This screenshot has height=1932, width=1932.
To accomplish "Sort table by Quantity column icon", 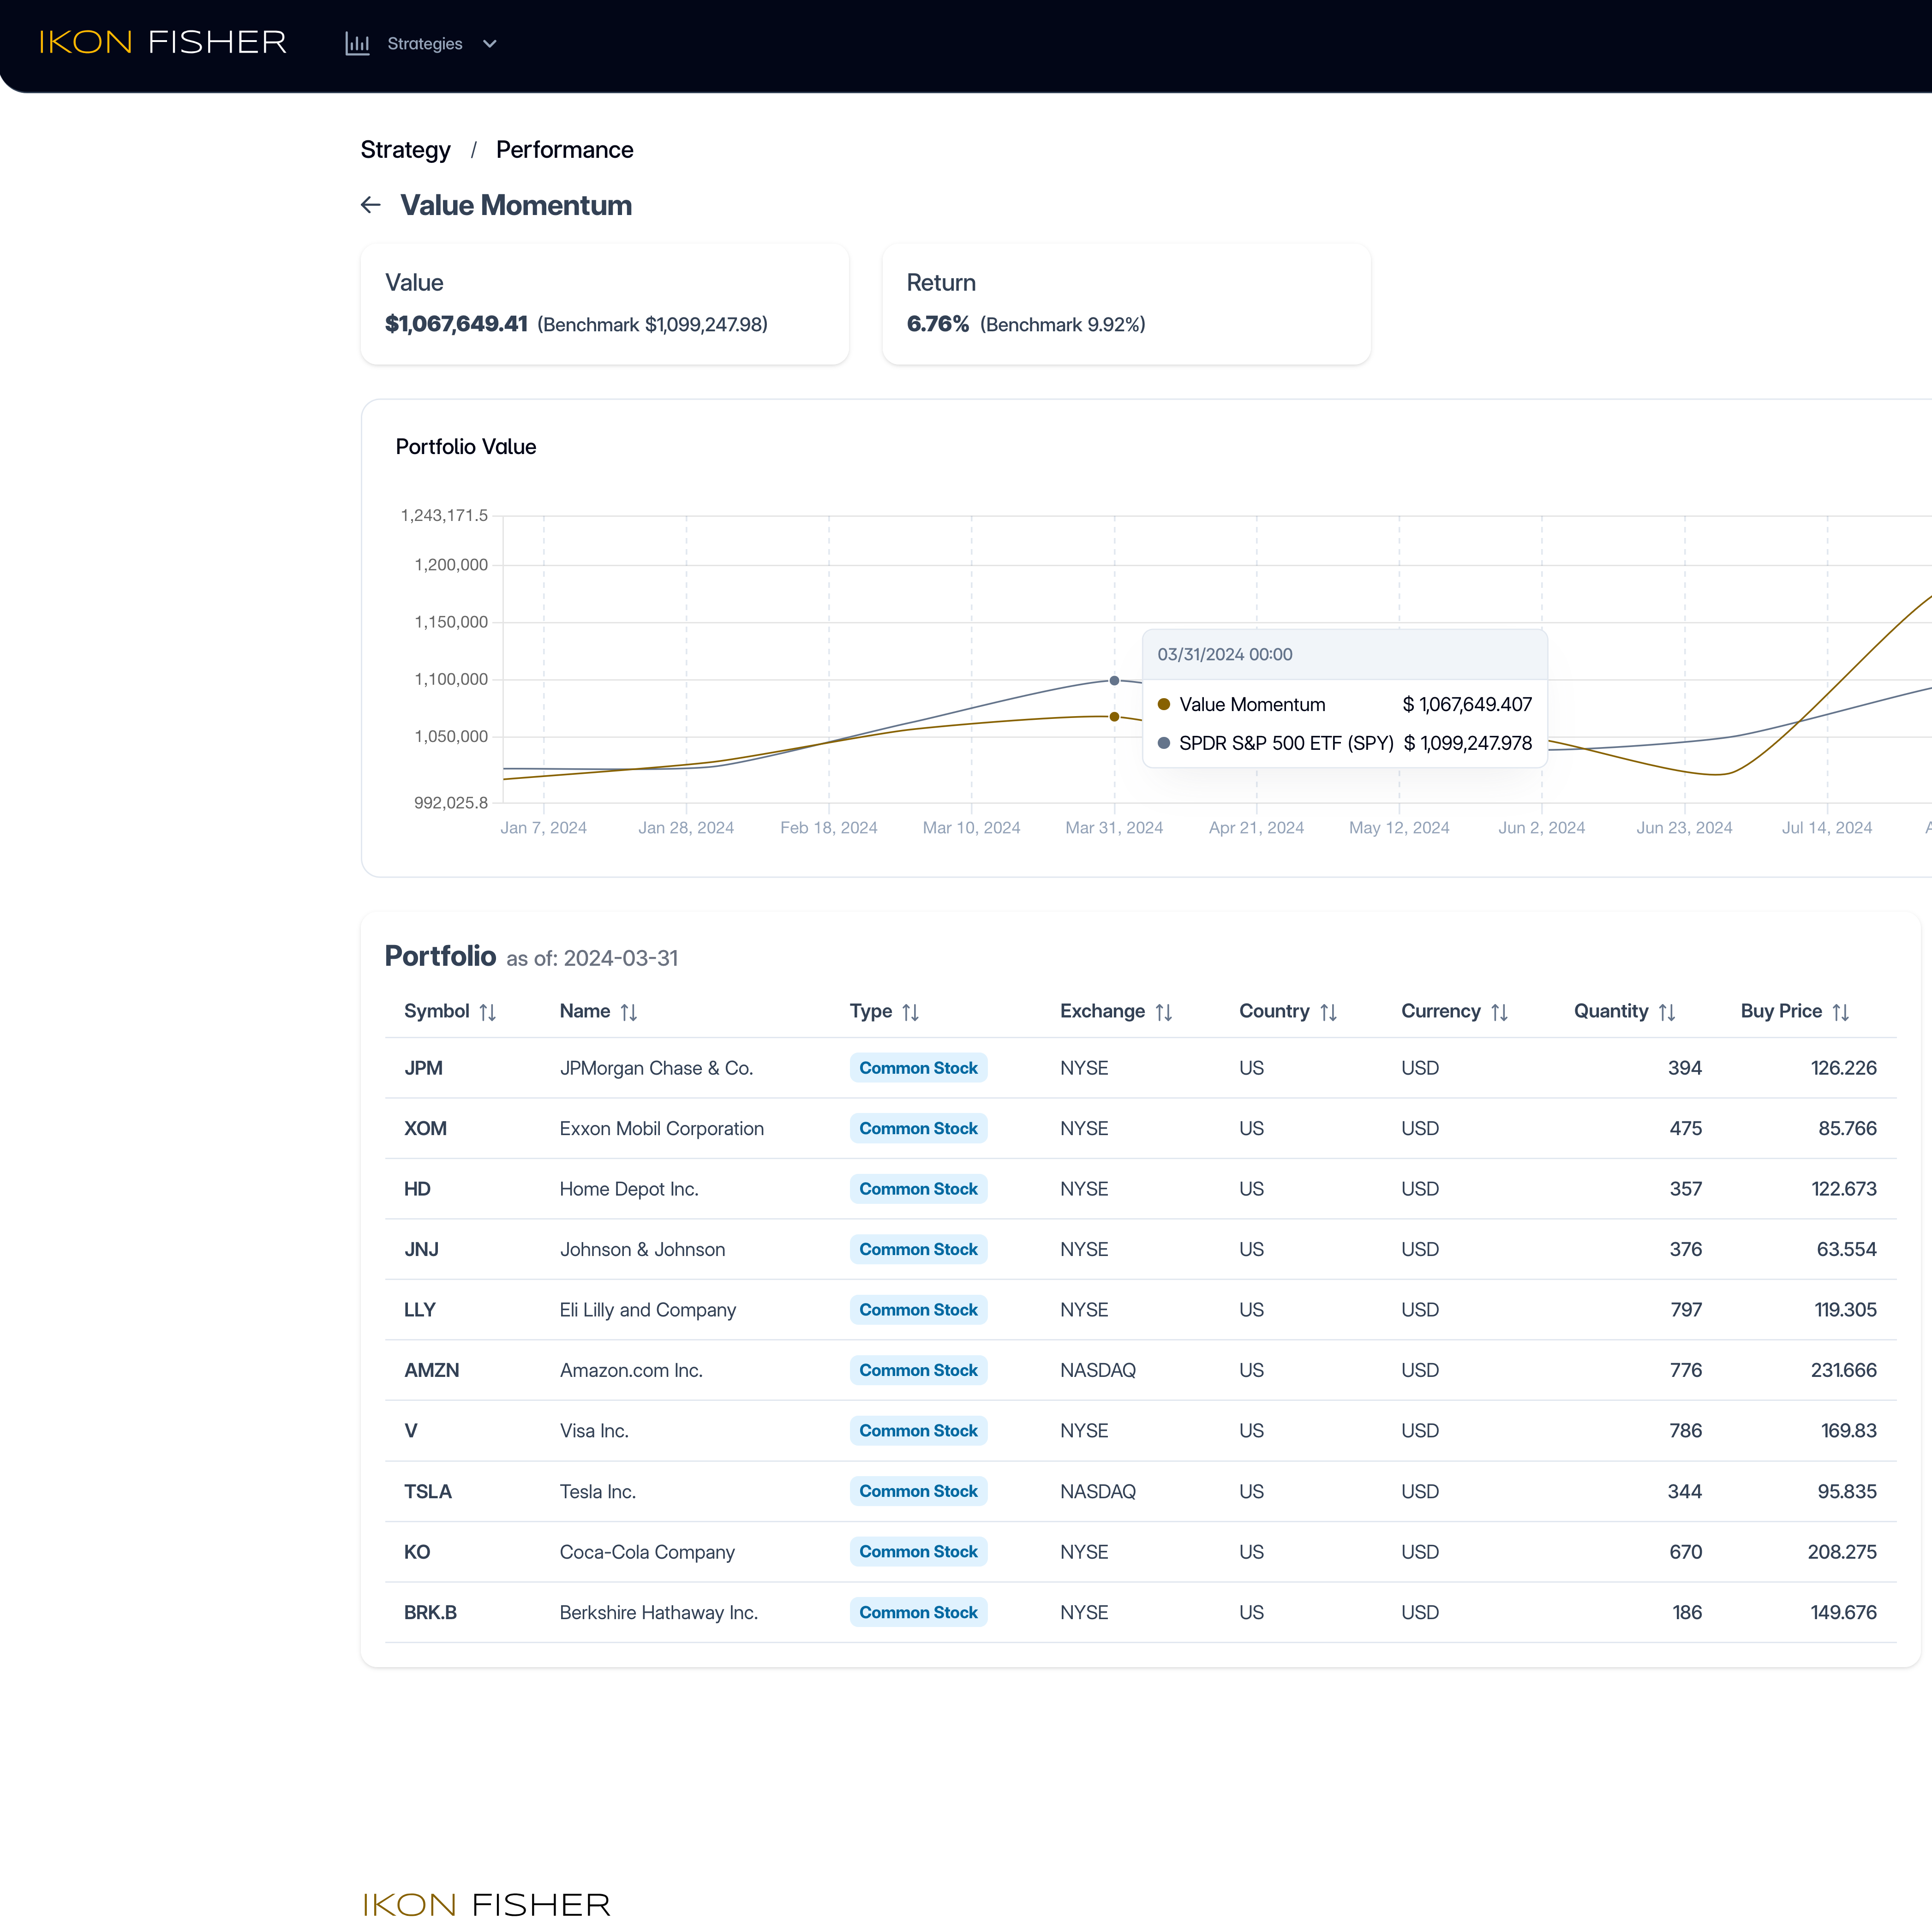I will tap(1667, 1012).
